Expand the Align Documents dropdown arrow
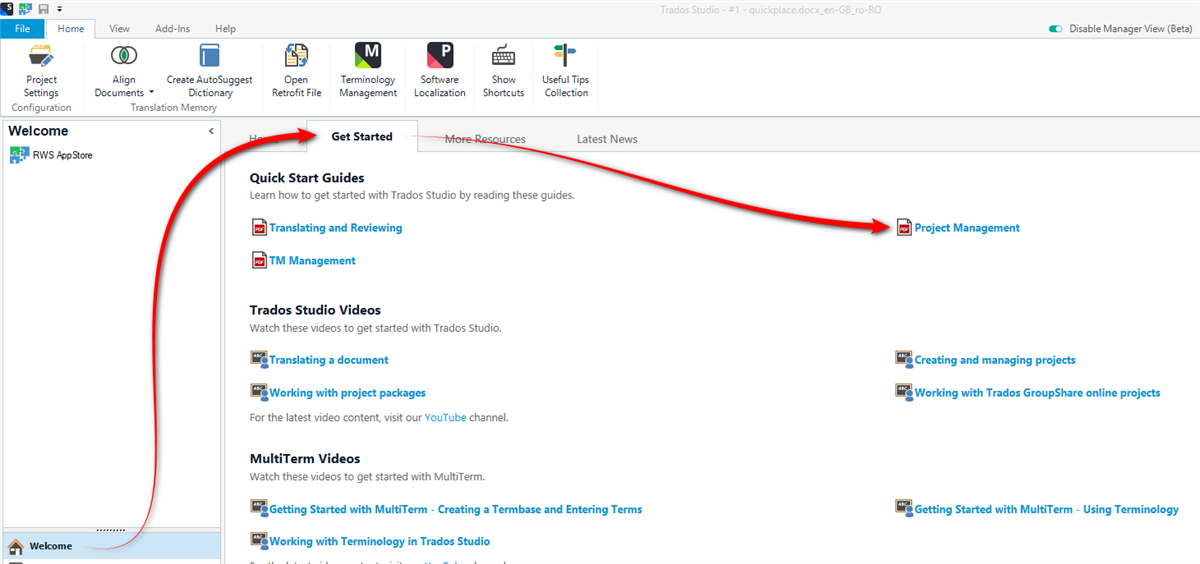The height and width of the screenshot is (564, 1200). coord(151,93)
